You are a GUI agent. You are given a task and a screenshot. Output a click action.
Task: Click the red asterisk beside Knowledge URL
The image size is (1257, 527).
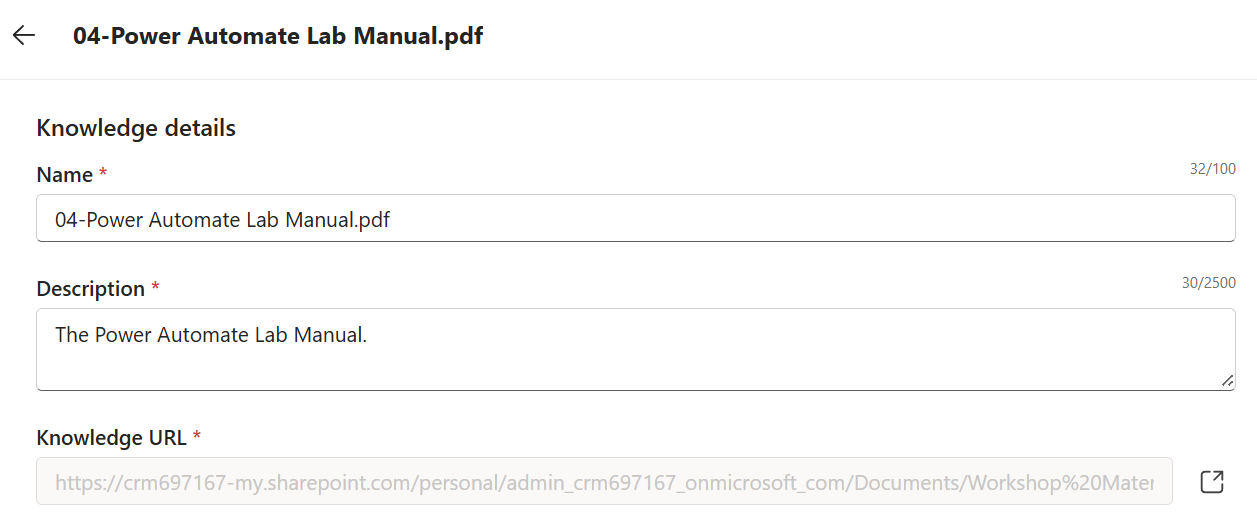197,438
